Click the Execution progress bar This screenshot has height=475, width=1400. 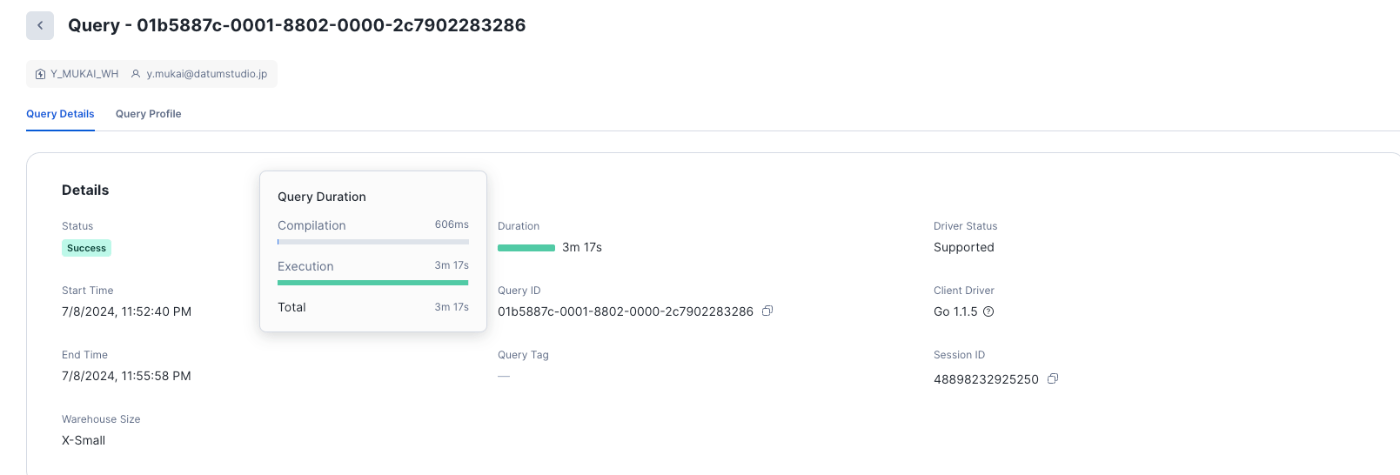(x=373, y=283)
